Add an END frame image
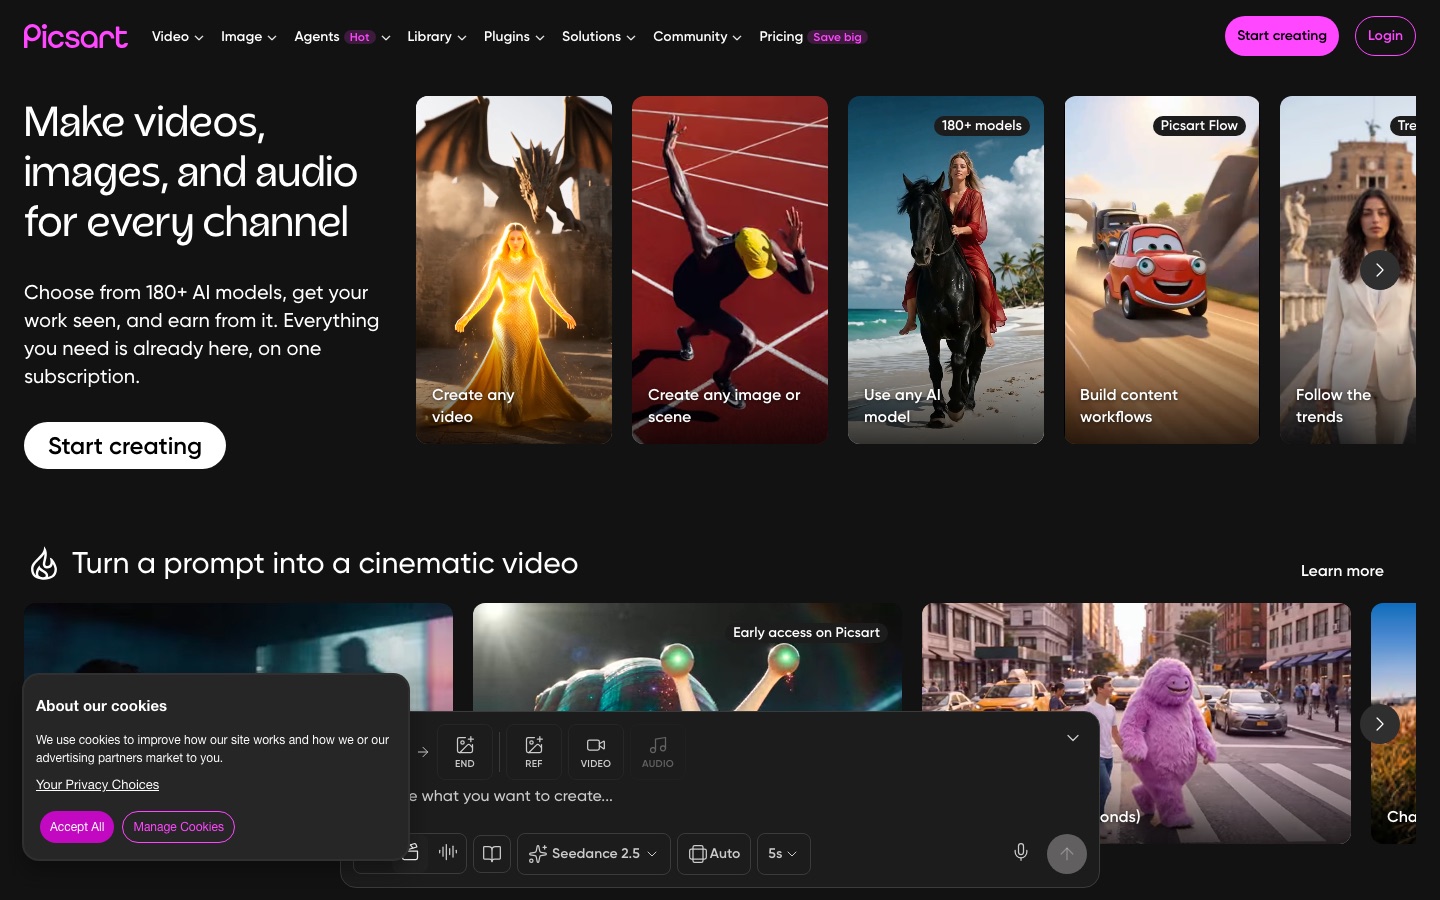 coord(465,752)
